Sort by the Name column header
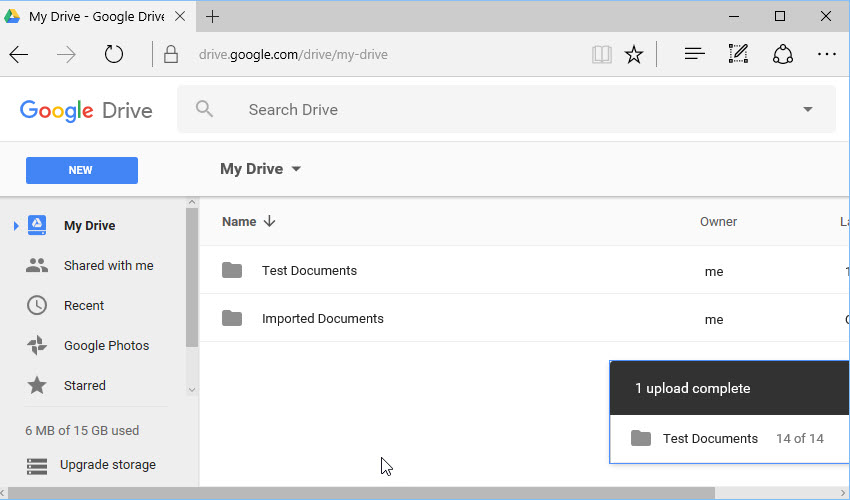This screenshot has height=500, width=850. 239,221
